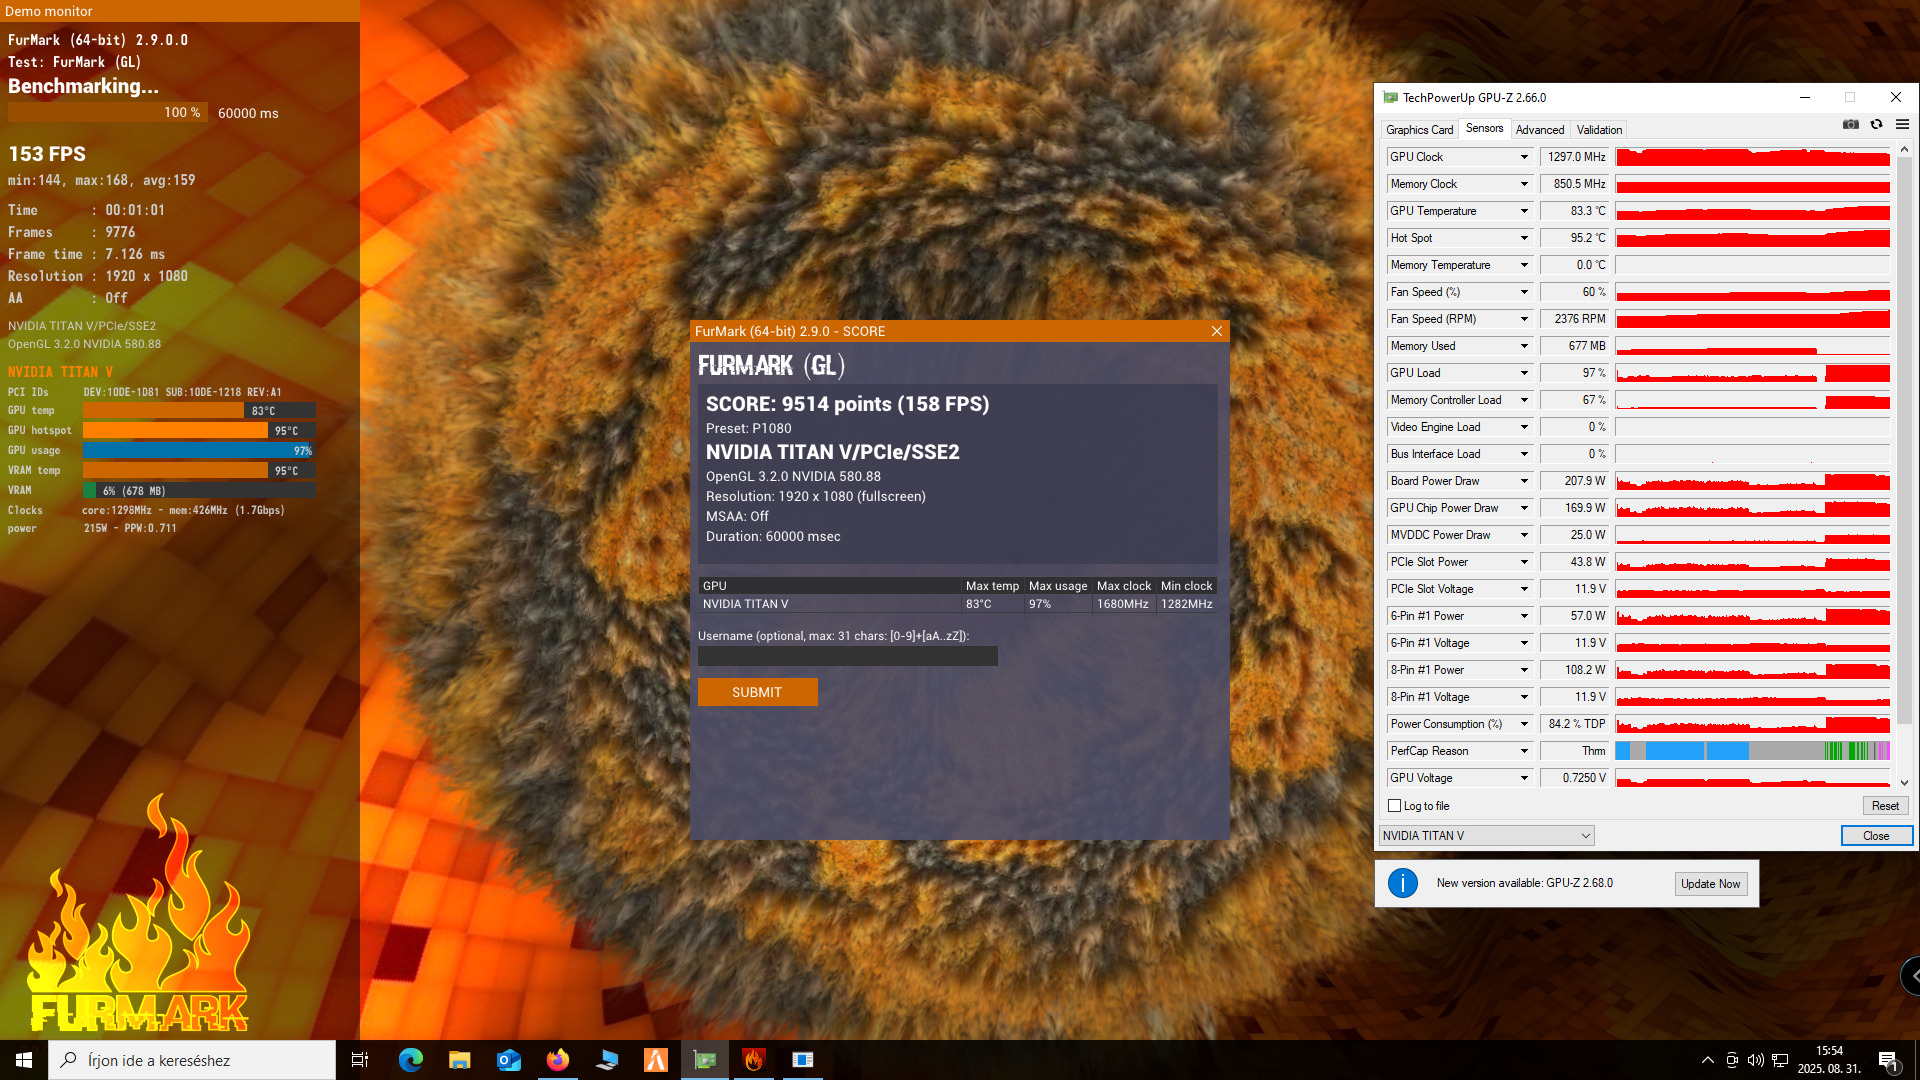
Task: Click GPU-Z refresh sensors icon
Action: [x=1876, y=125]
